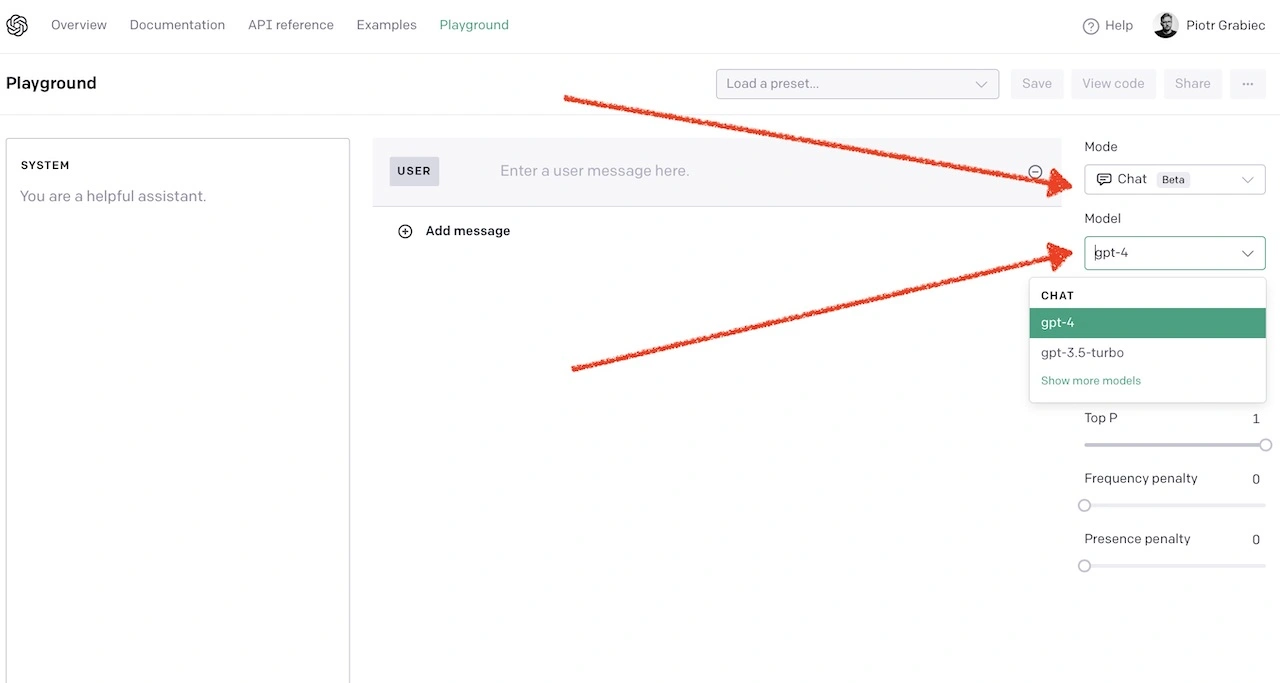Click the OpenAI logo icon

click(x=17, y=25)
